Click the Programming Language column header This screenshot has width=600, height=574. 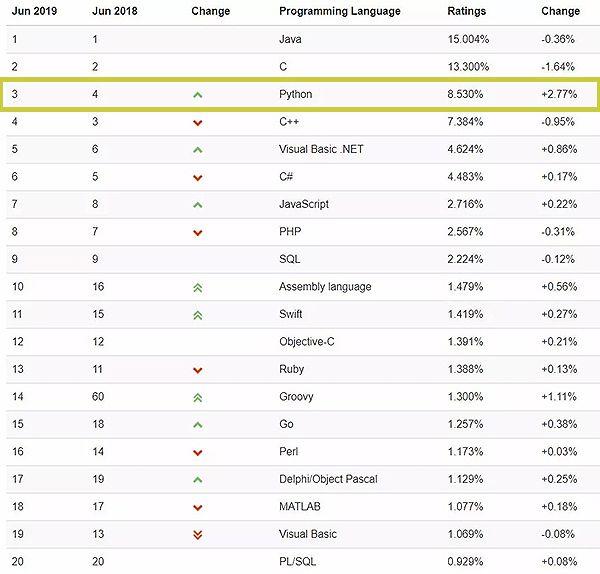point(340,11)
